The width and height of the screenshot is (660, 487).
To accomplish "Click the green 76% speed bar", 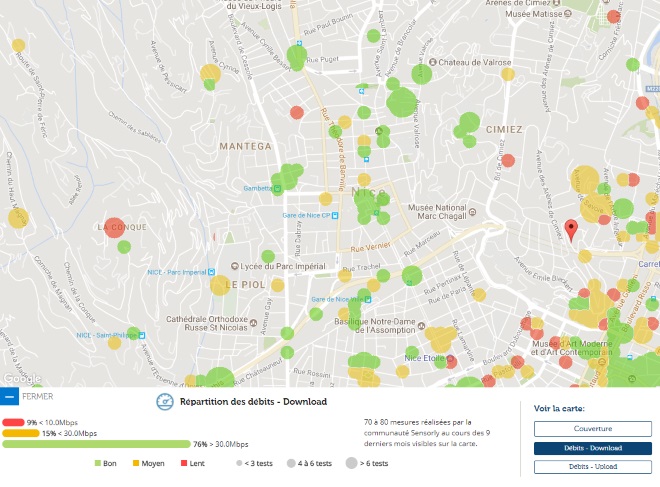I will point(96,444).
